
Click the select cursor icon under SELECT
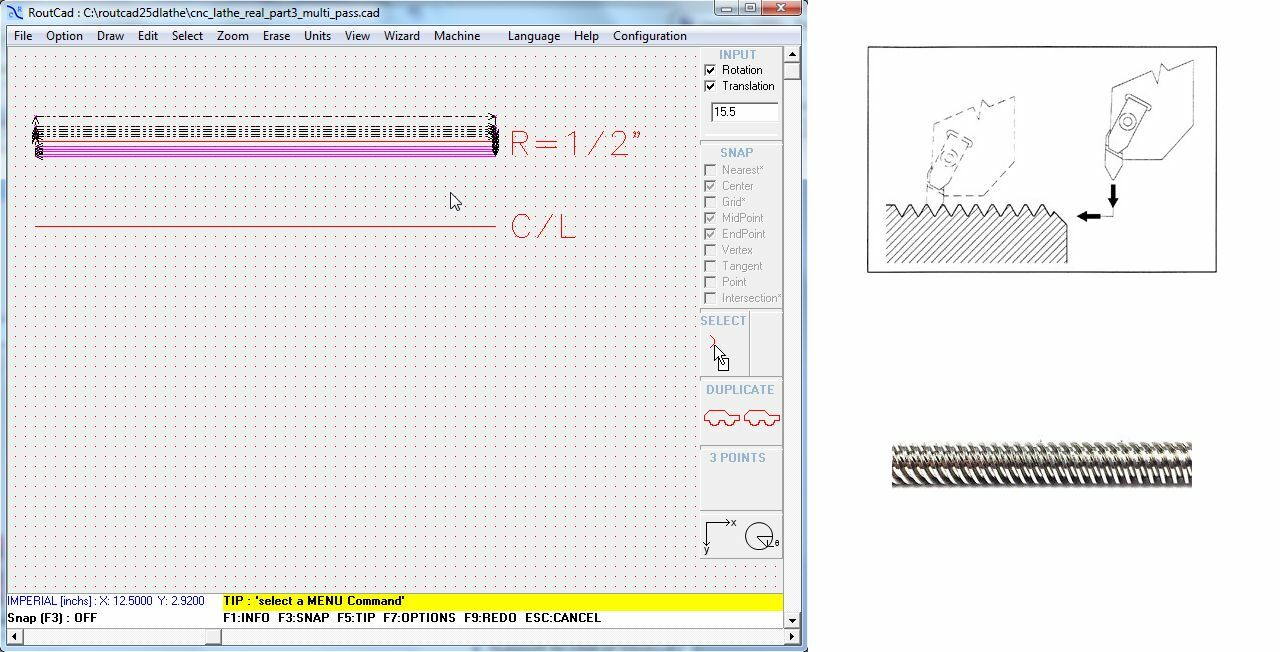[720, 354]
